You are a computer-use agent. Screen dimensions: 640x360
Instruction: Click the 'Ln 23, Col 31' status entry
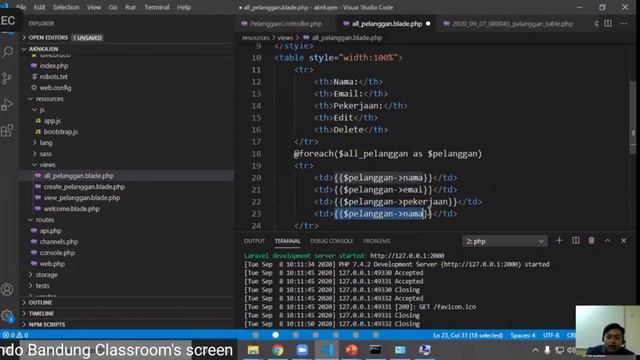tap(468, 335)
